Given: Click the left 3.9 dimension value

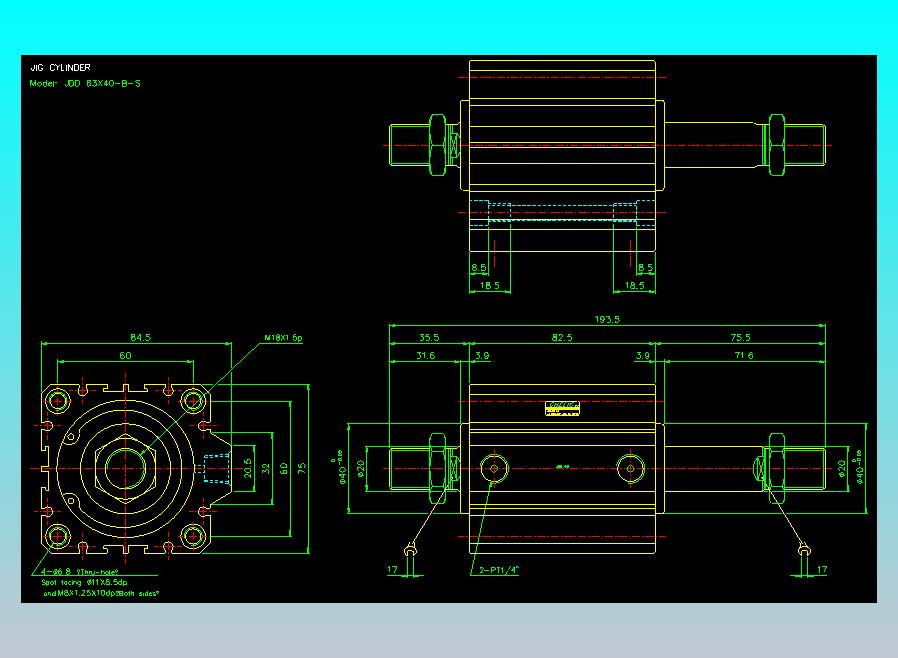Looking at the screenshot, I should point(482,356).
